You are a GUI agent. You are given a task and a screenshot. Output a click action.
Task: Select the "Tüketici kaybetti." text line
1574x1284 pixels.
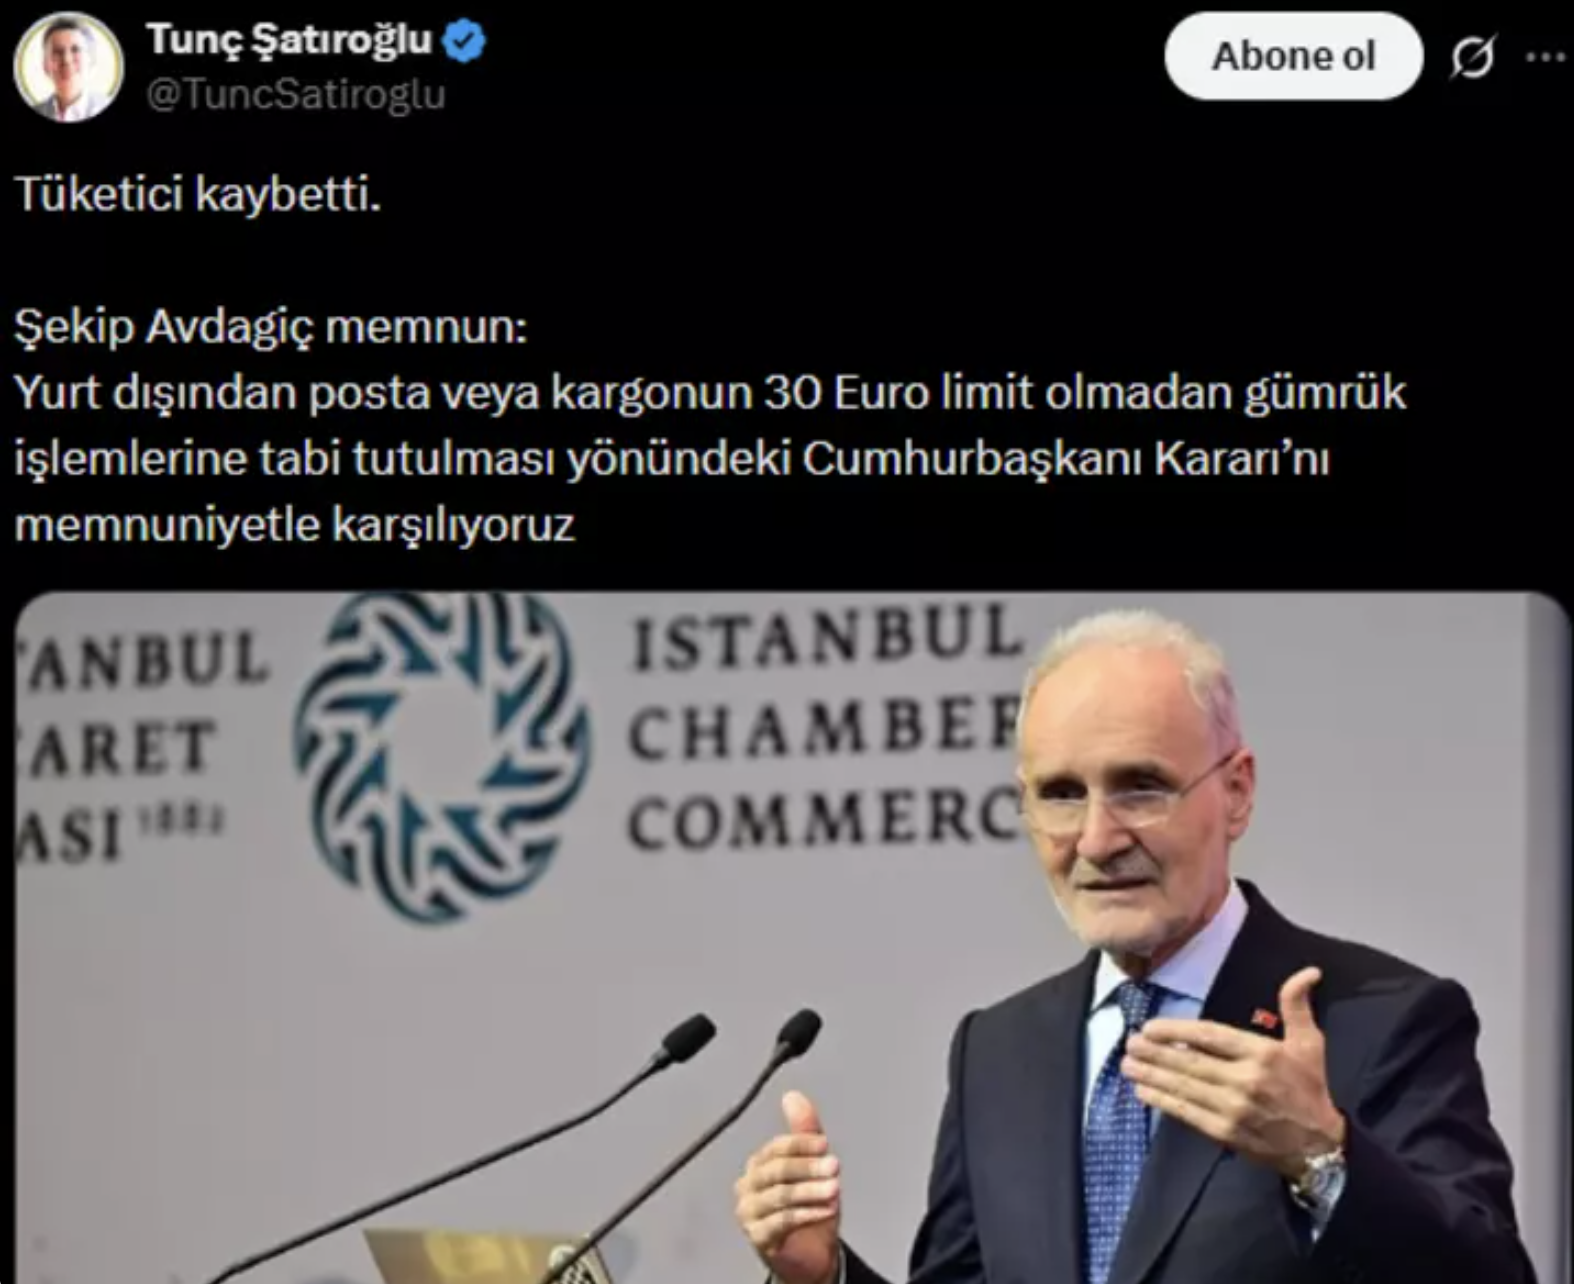(198, 193)
